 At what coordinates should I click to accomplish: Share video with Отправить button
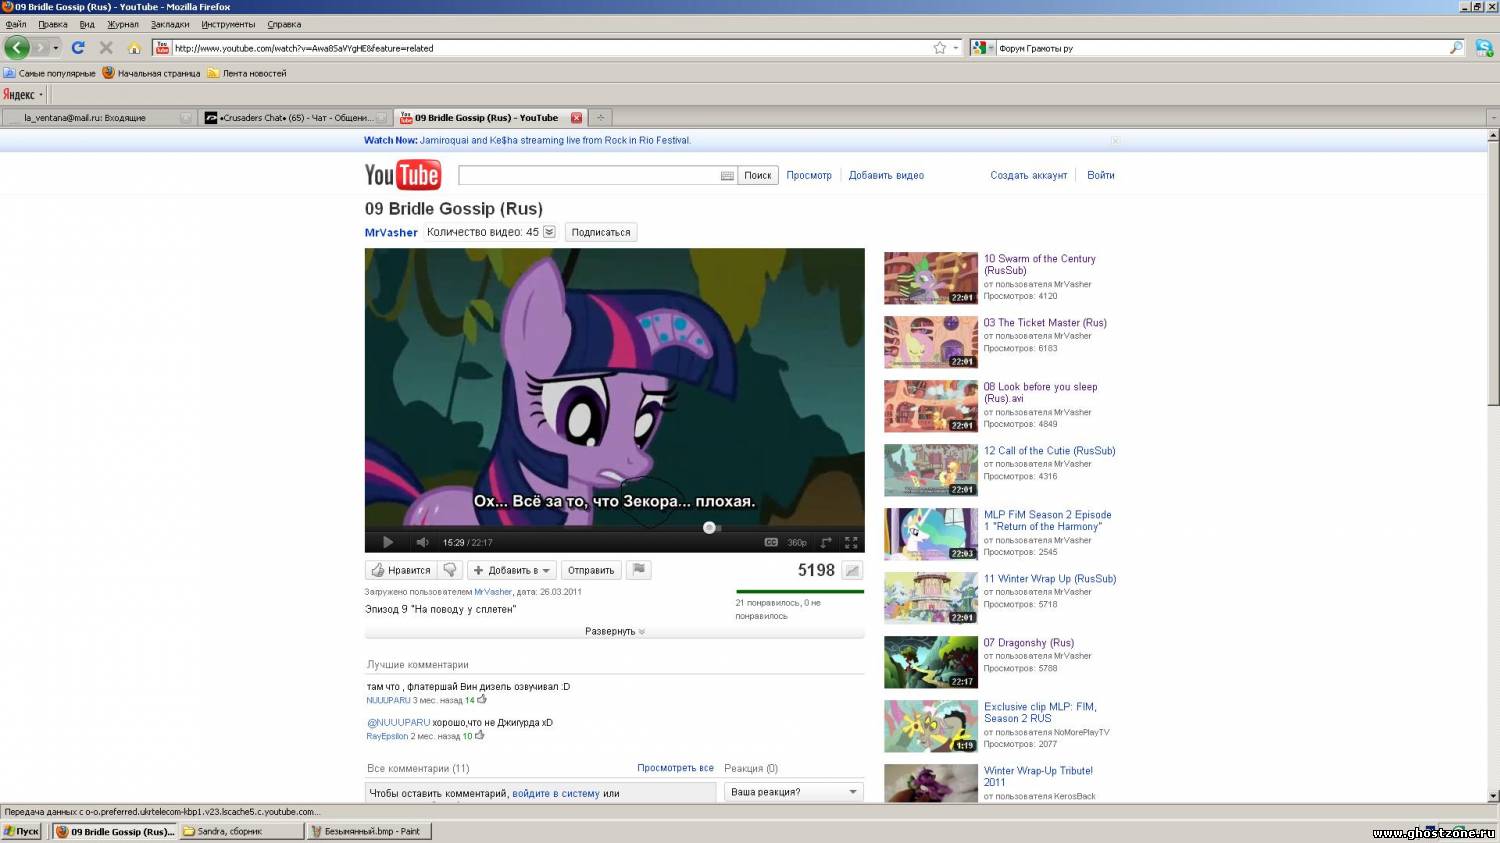click(591, 570)
